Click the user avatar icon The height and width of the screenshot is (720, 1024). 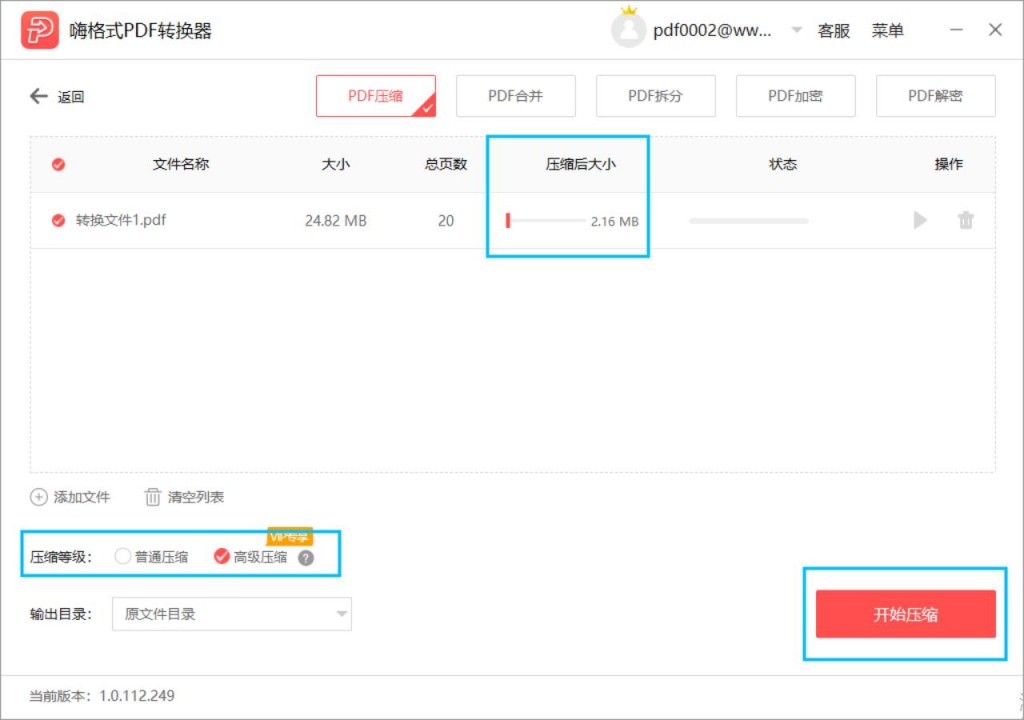(x=628, y=29)
